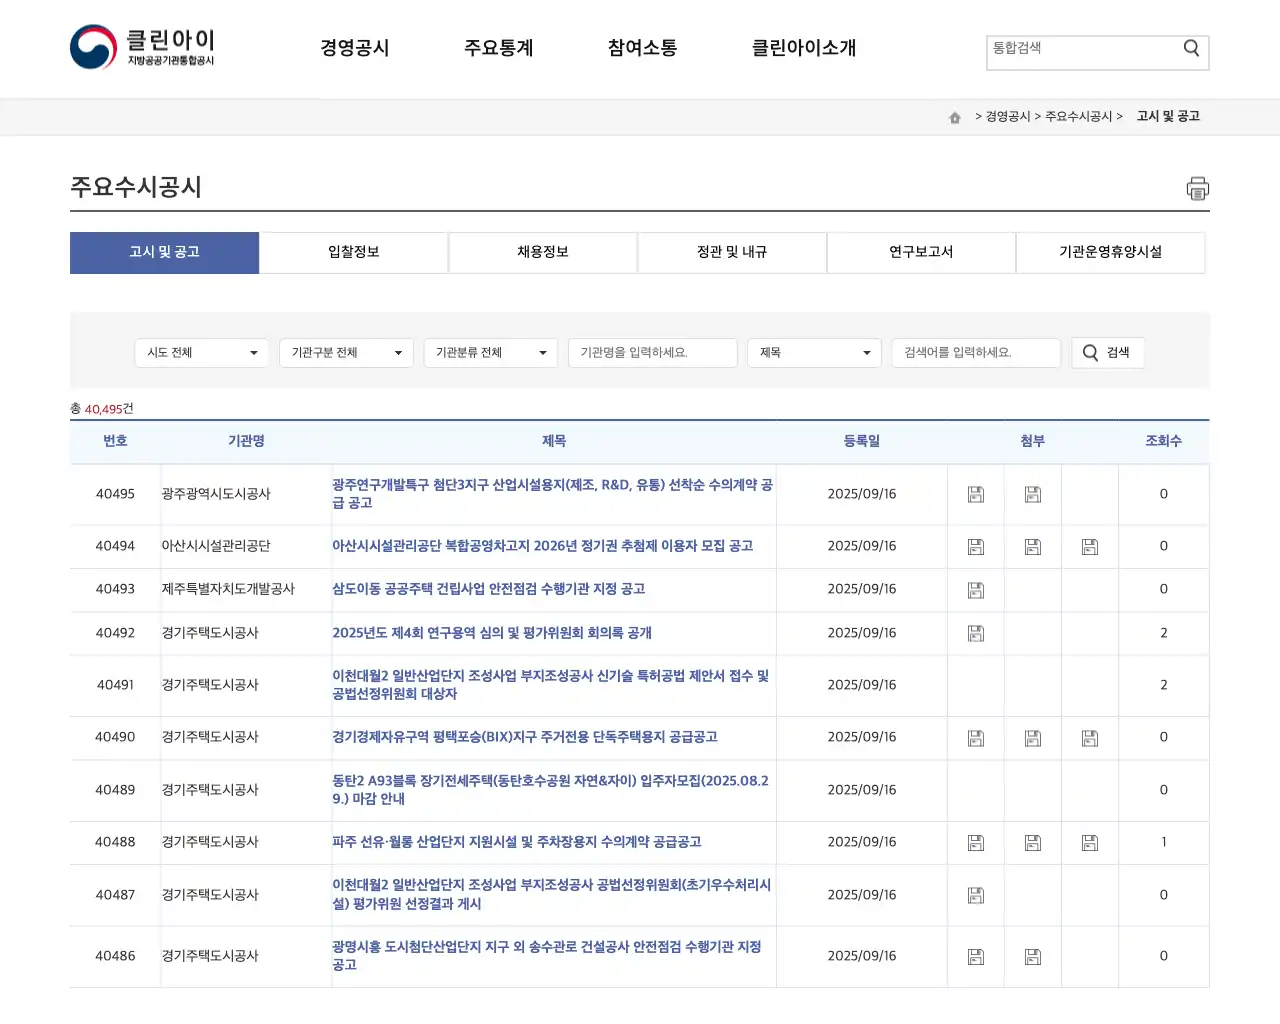Click the 기관명을 입력하세요 input field
The image size is (1280, 1024).
(x=652, y=352)
